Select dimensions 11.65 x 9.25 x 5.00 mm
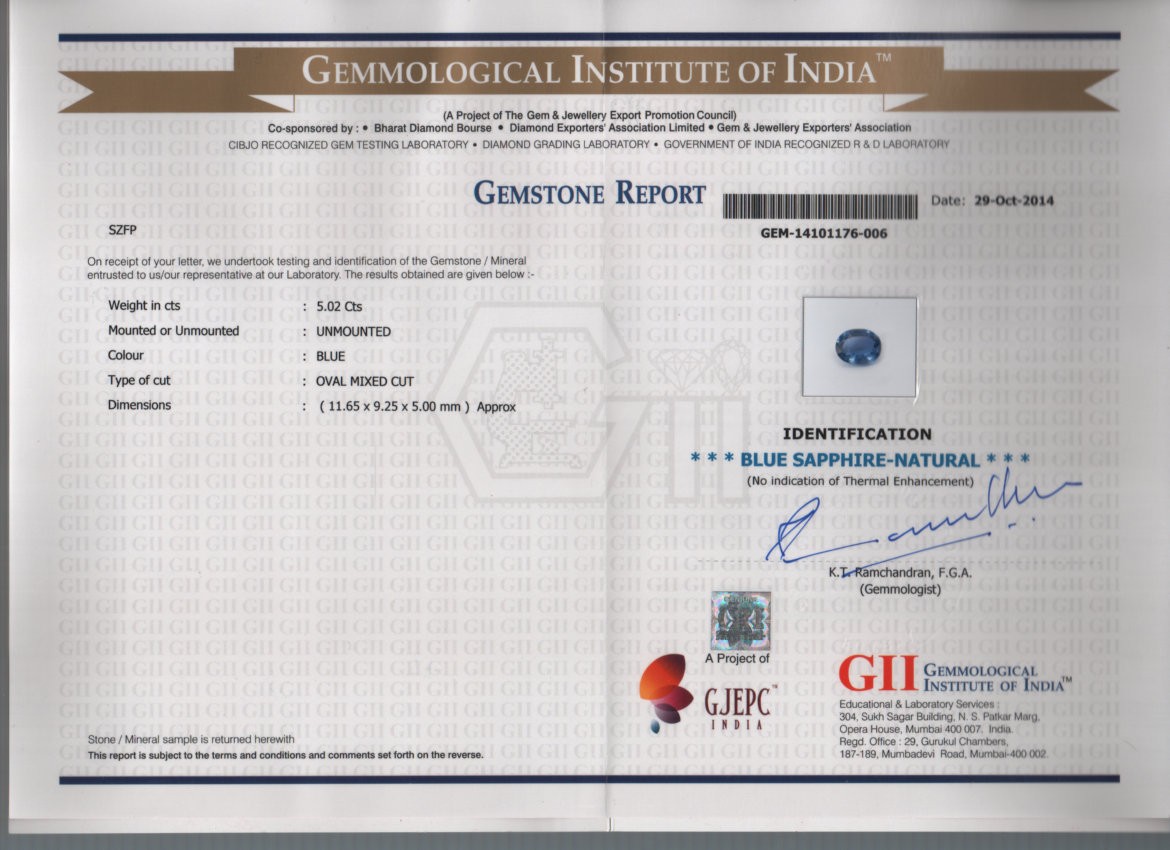Image resolution: width=1170 pixels, height=850 pixels. coord(395,407)
